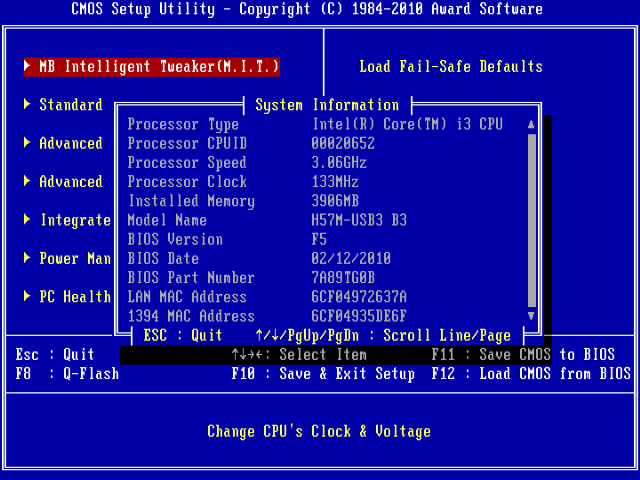Click CPUID value 00020652
This screenshot has height=480, width=640.
pos(343,143)
